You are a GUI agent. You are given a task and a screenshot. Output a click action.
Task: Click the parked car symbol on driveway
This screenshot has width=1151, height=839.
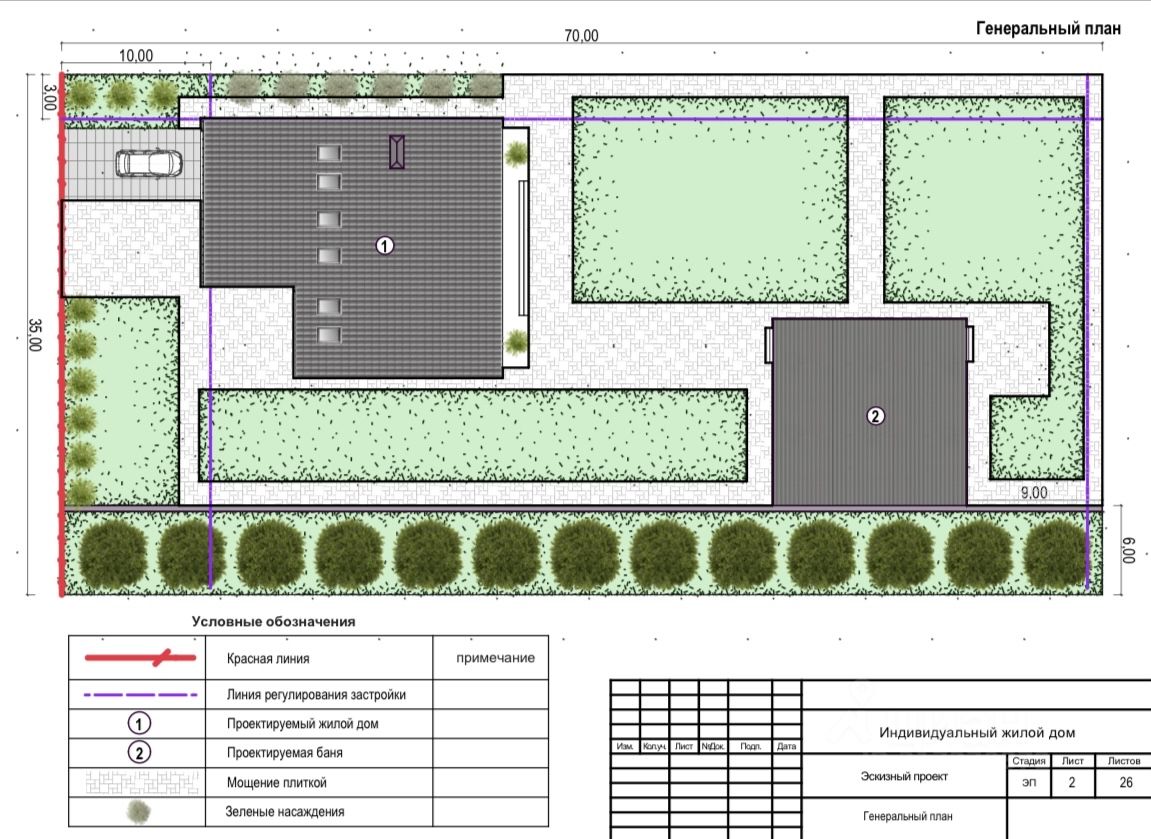149,163
